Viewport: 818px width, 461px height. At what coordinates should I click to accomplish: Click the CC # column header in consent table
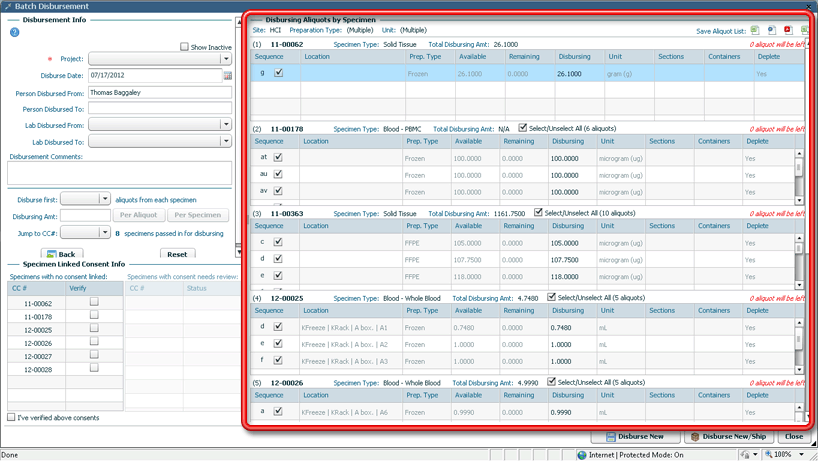pos(37,288)
